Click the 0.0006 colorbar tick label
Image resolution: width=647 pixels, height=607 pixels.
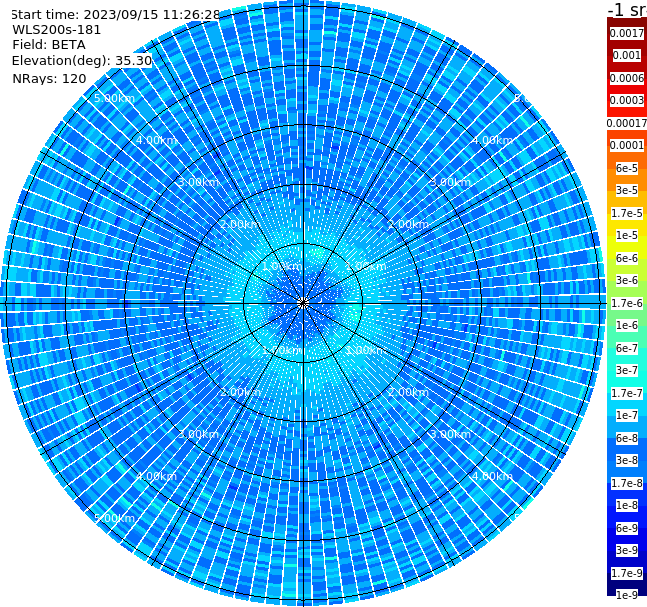point(627,78)
